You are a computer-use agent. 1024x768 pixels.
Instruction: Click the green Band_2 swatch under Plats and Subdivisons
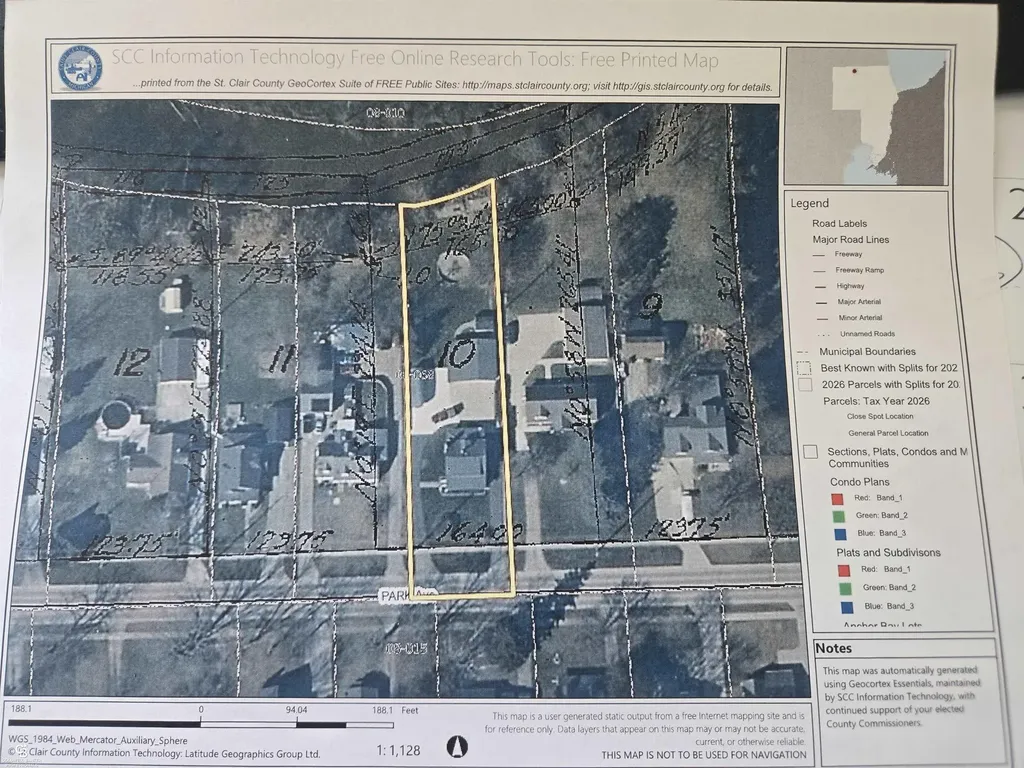click(846, 588)
